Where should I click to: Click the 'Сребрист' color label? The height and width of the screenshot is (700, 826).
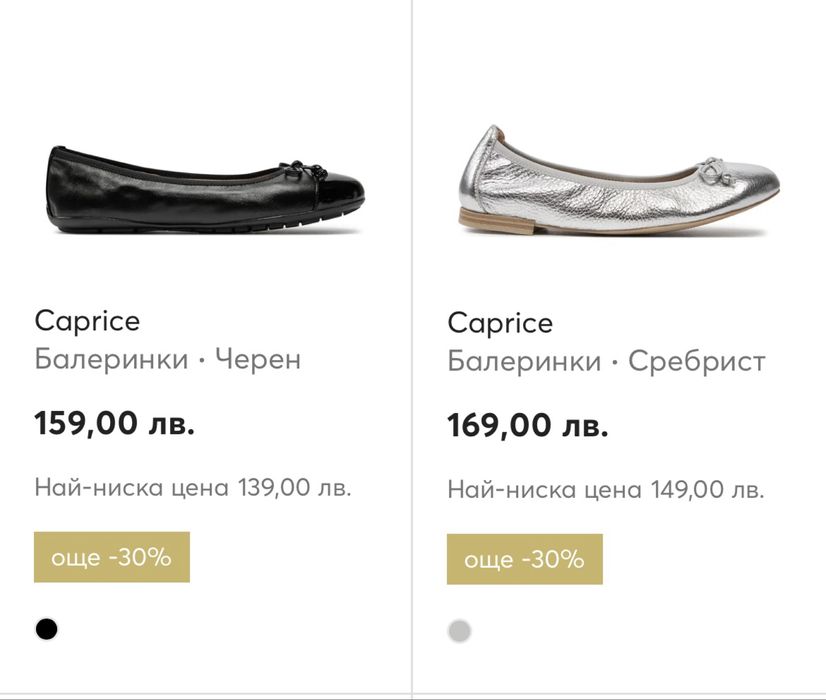click(x=697, y=361)
